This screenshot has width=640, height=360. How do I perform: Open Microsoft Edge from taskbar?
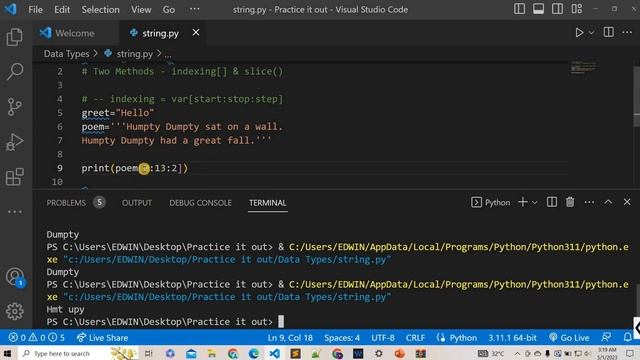[253, 353]
